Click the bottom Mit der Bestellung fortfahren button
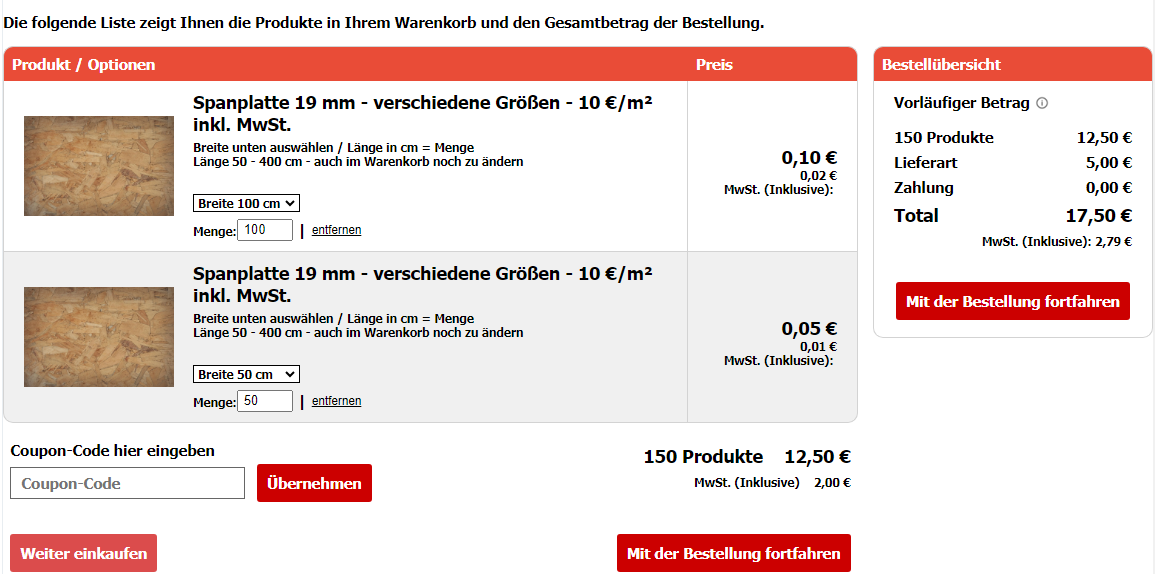1155x574 pixels. tap(734, 553)
